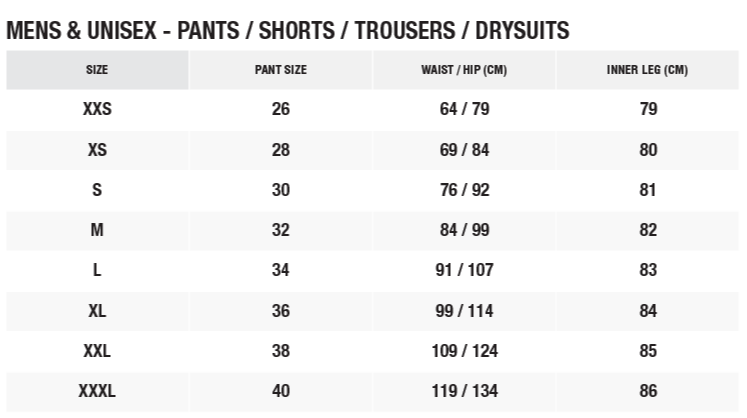Click waist/hip value 99 / 114
747x418 pixels.
coord(464,311)
